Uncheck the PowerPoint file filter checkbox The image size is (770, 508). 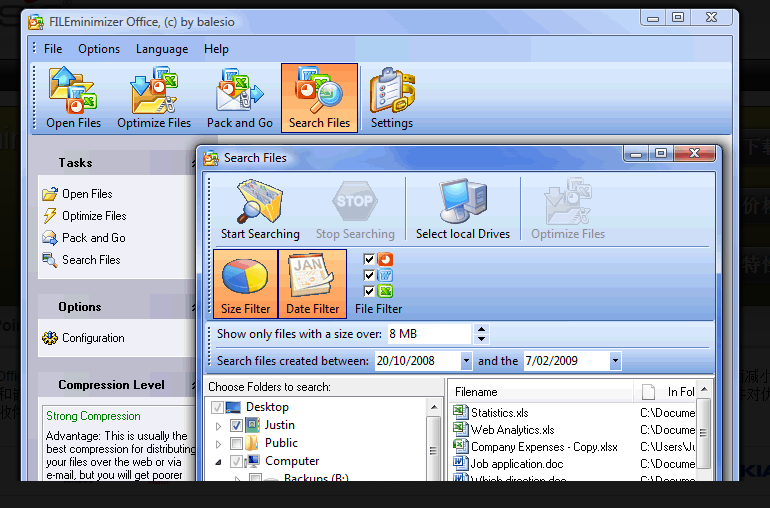tap(369, 259)
